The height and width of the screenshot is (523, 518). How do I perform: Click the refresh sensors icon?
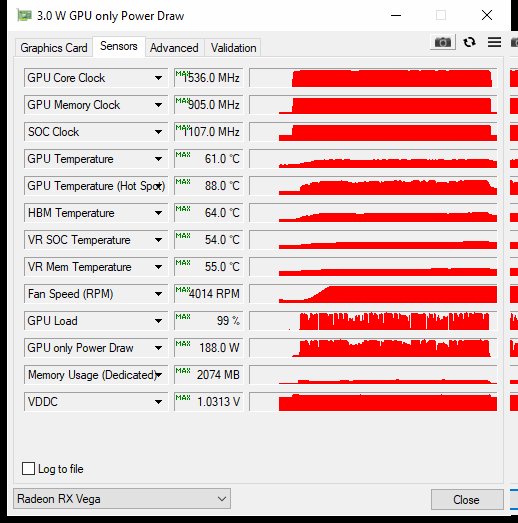(469, 42)
